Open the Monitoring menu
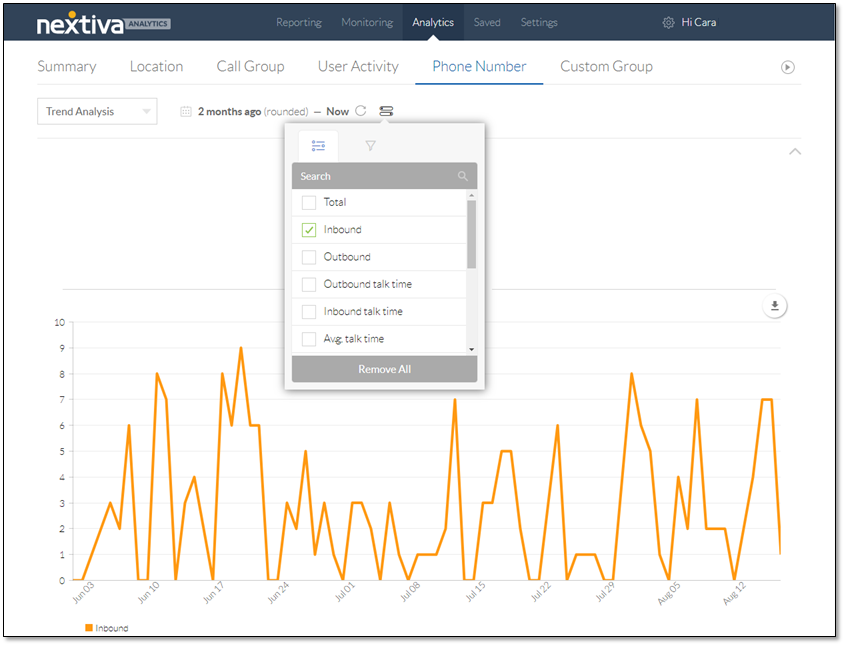 [x=367, y=23]
